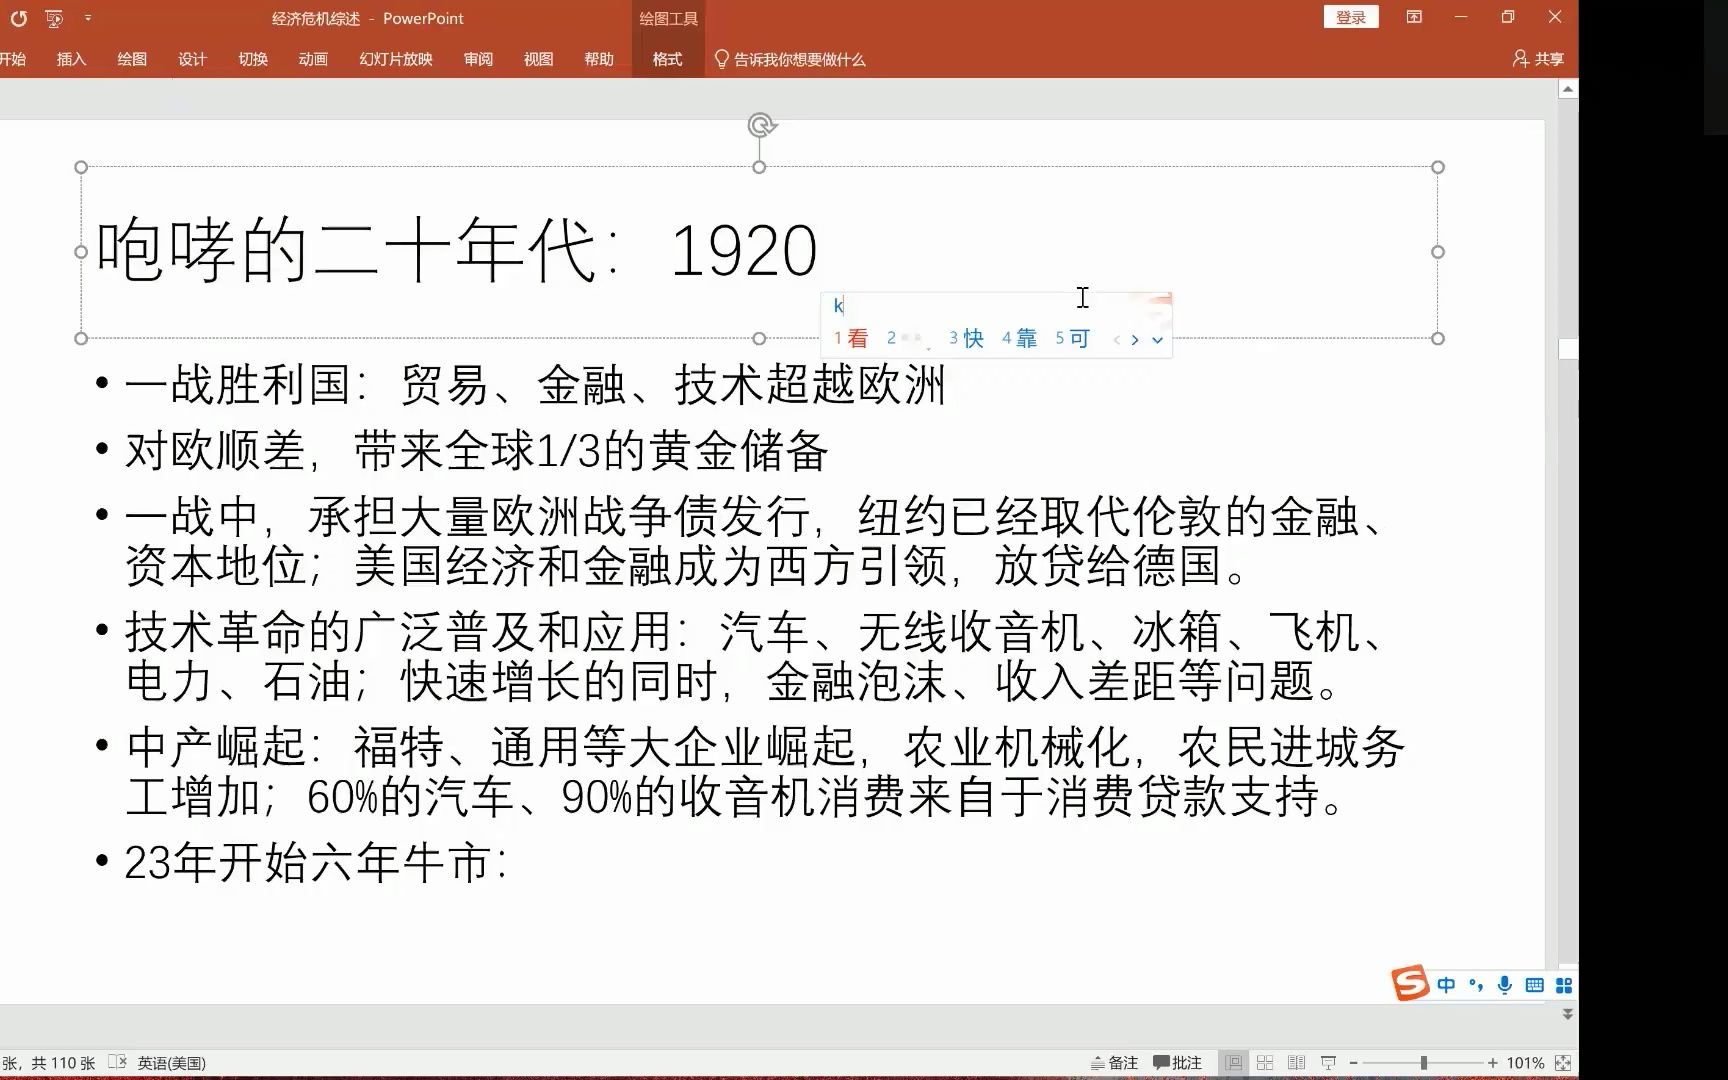Select the 审阅 (Review) tab
This screenshot has width=1728, height=1080.
point(478,59)
